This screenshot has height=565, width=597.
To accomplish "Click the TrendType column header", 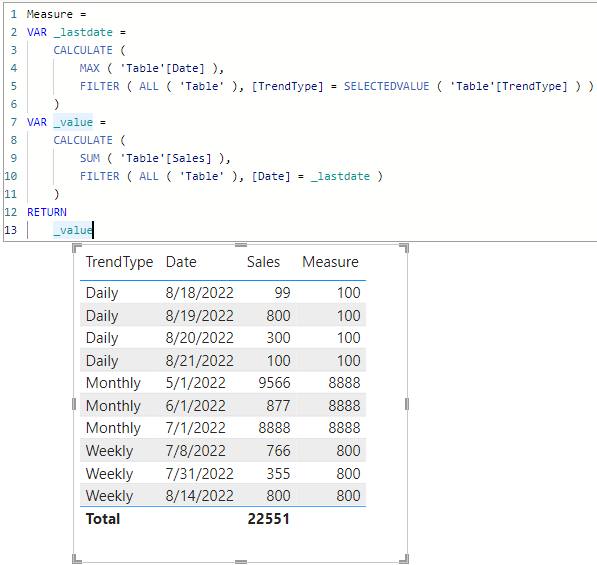I will click(119, 262).
